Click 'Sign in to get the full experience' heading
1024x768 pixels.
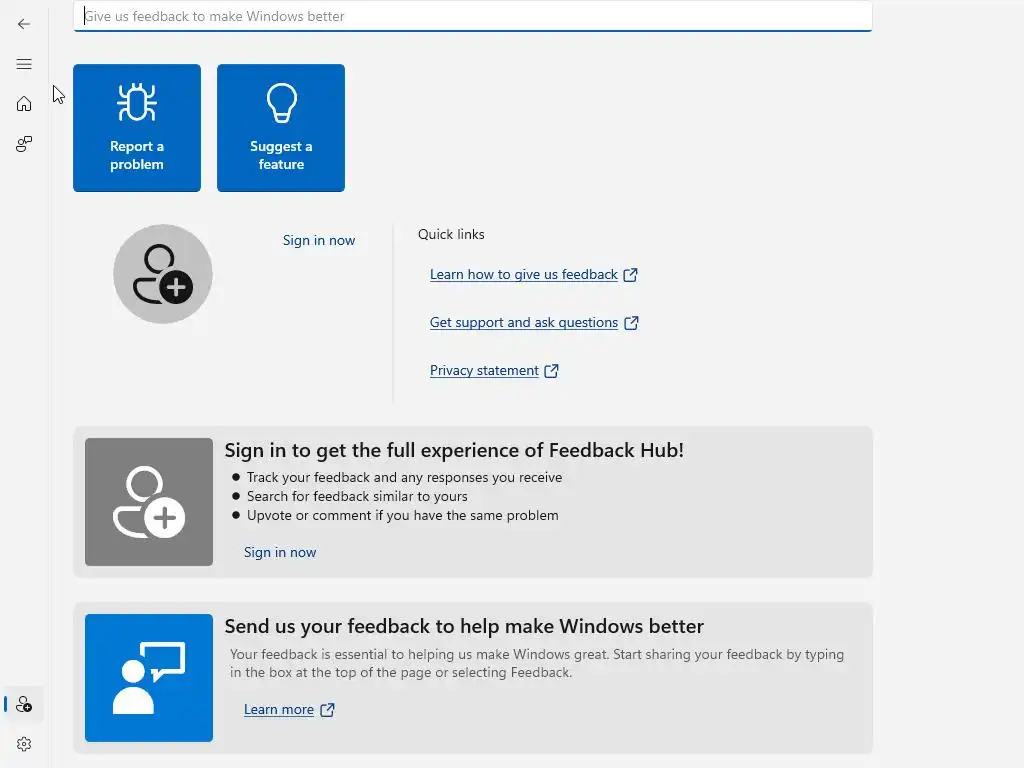454,450
